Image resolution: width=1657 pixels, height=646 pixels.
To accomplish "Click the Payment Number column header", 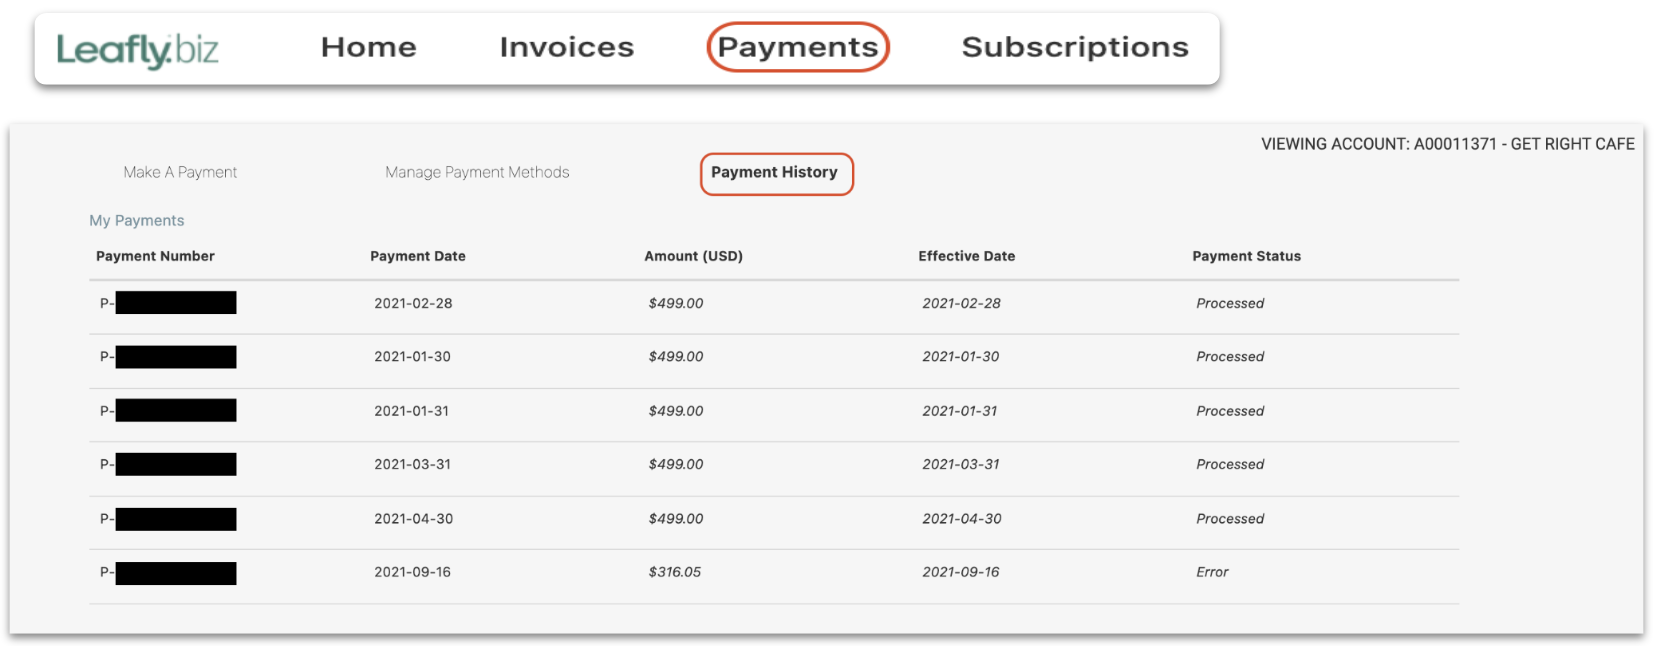I will coord(155,256).
